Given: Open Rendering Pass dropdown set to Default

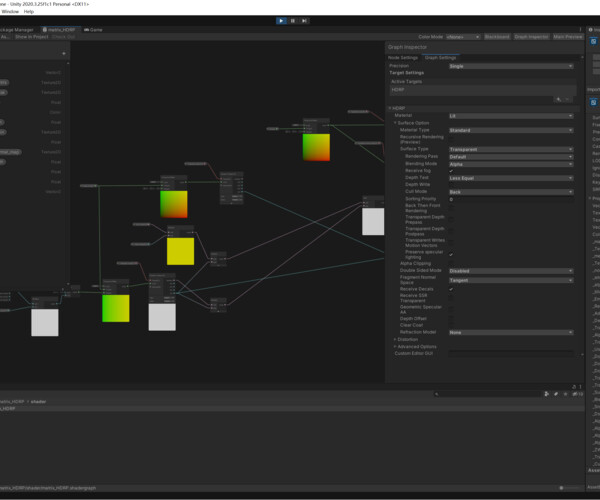Looking at the screenshot, I should coord(511,157).
